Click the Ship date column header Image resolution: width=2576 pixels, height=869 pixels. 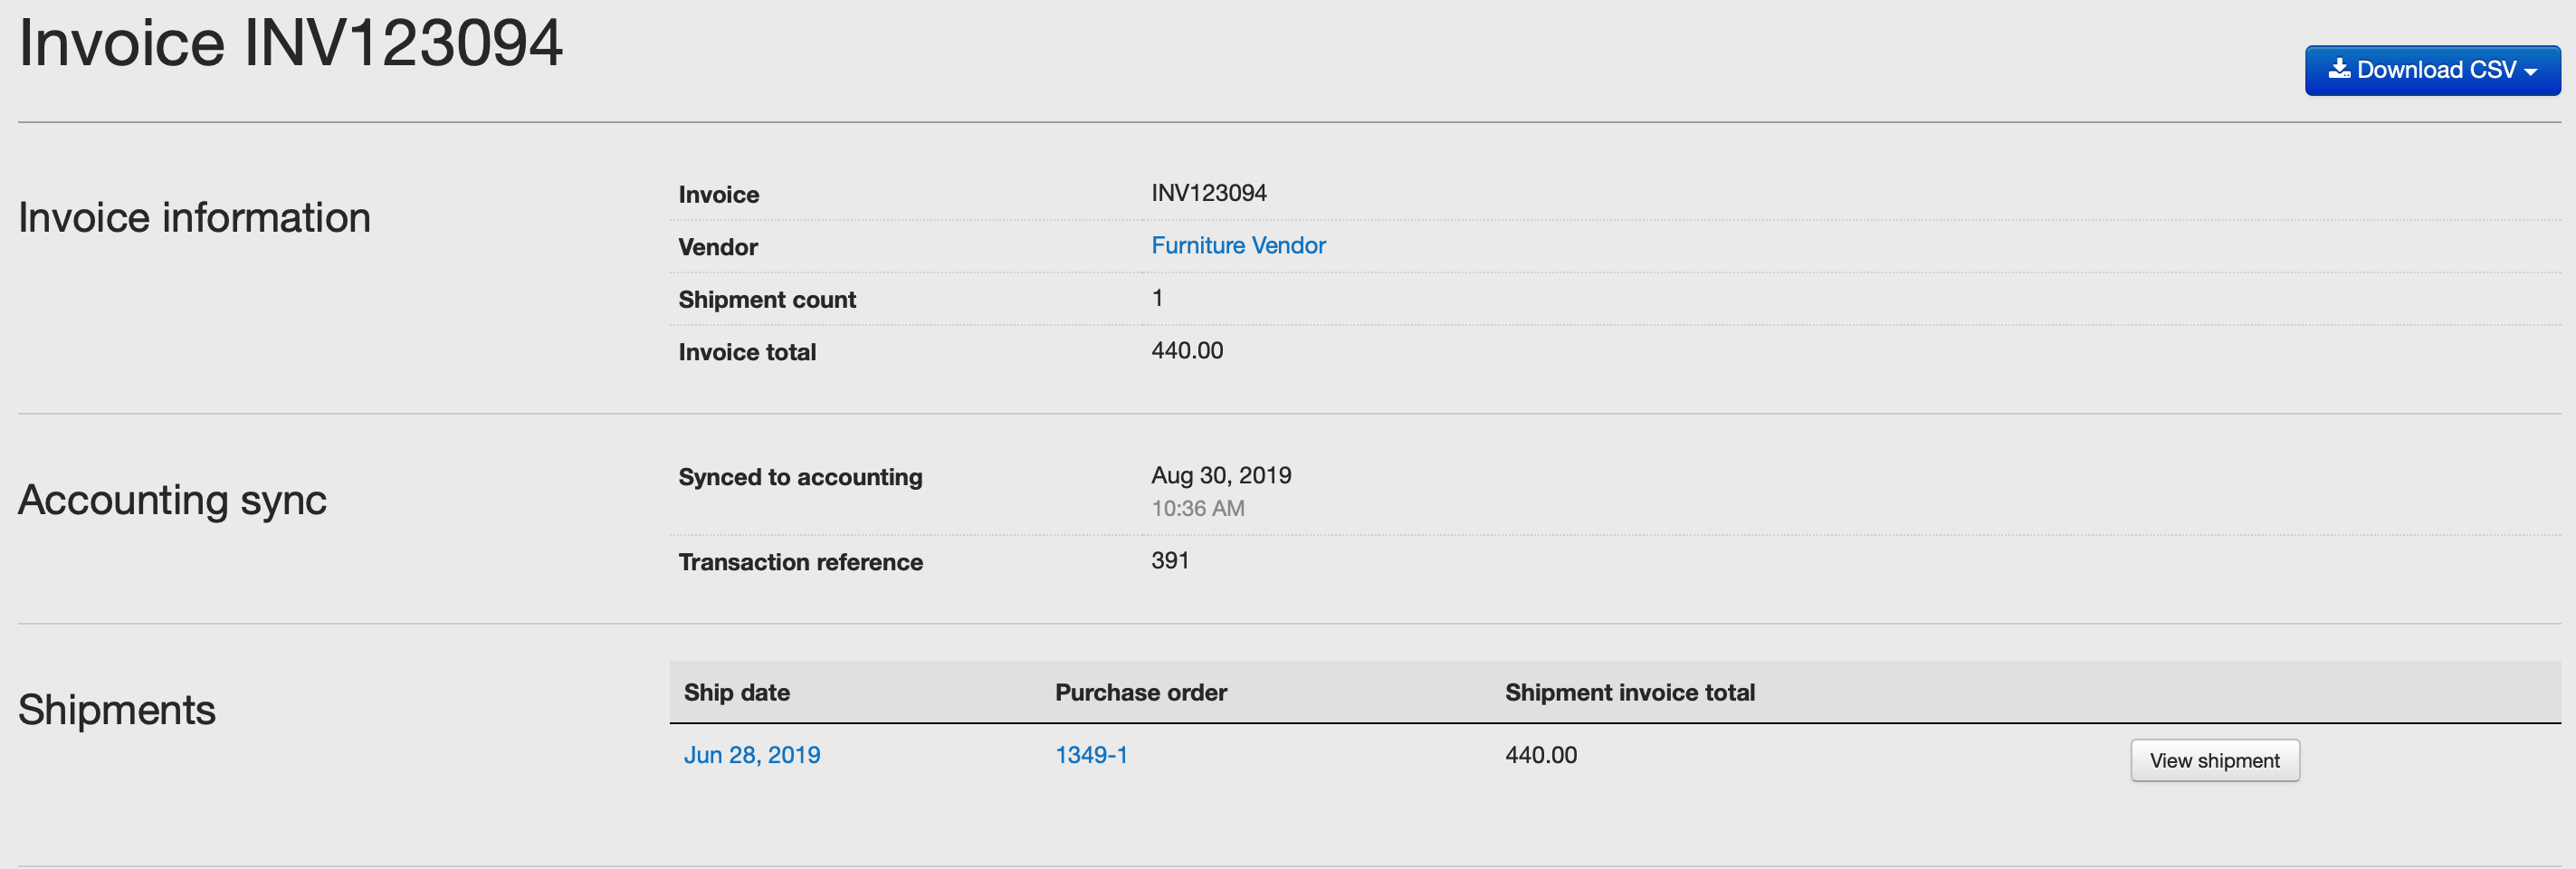(x=737, y=692)
